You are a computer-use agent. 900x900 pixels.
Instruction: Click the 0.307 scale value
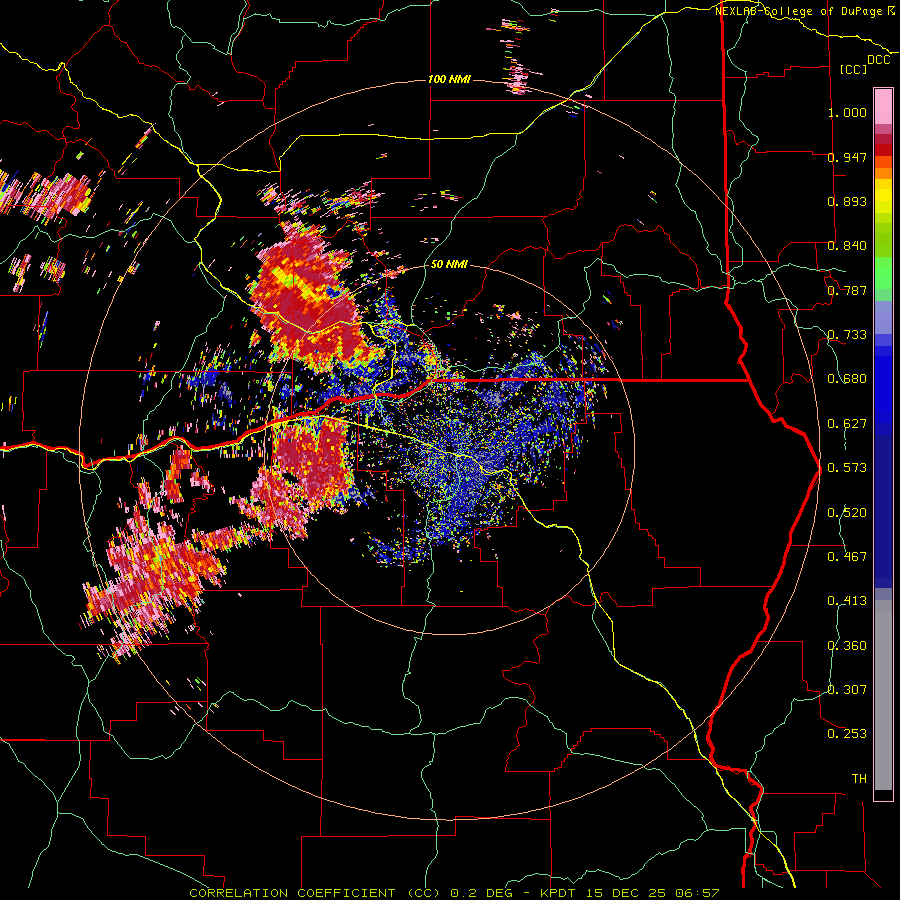[847, 689]
